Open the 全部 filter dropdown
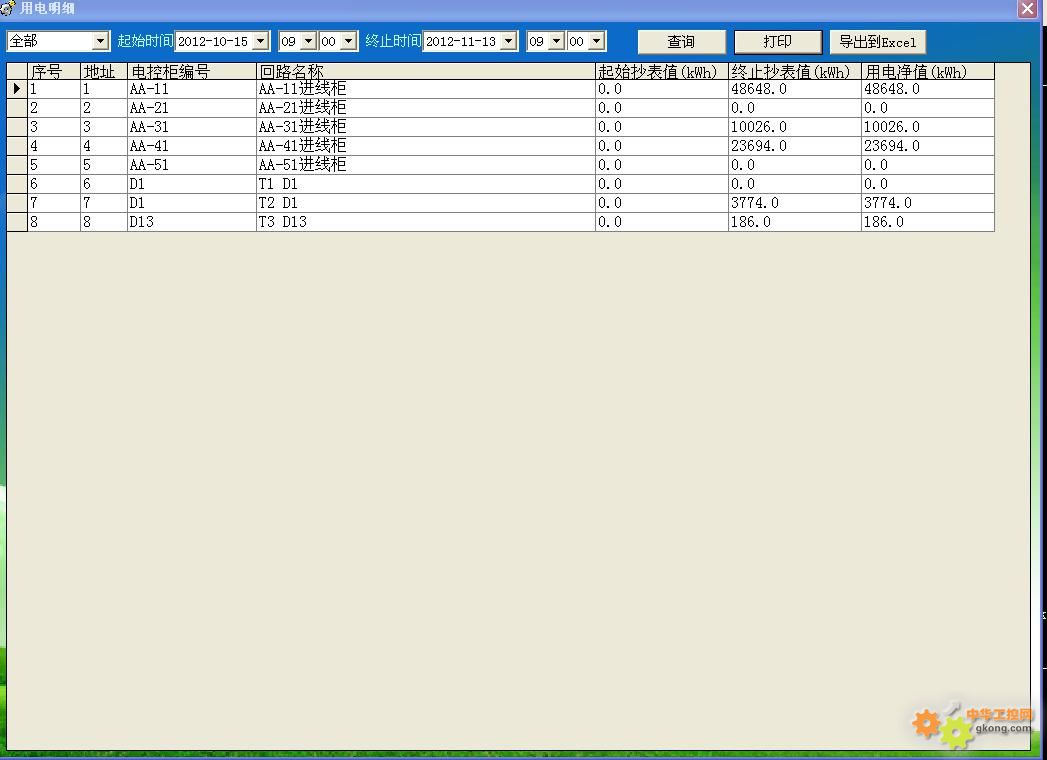The width and height of the screenshot is (1047, 760). [100, 41]
